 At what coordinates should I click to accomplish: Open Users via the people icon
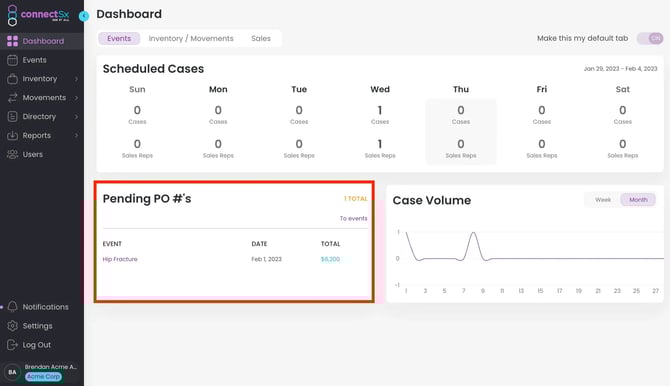click(12, 154)
